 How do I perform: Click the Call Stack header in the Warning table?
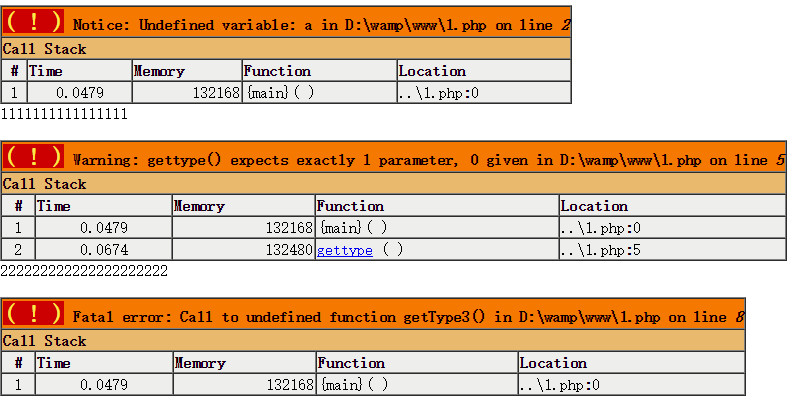pos(44,184)
